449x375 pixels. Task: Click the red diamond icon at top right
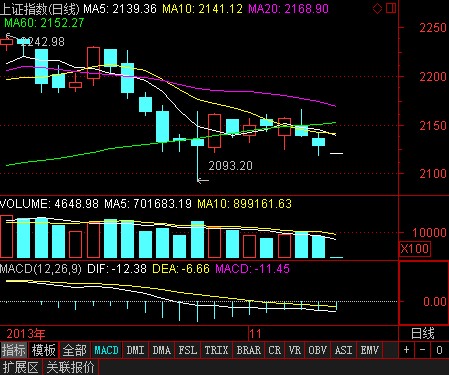pos(377,9)
